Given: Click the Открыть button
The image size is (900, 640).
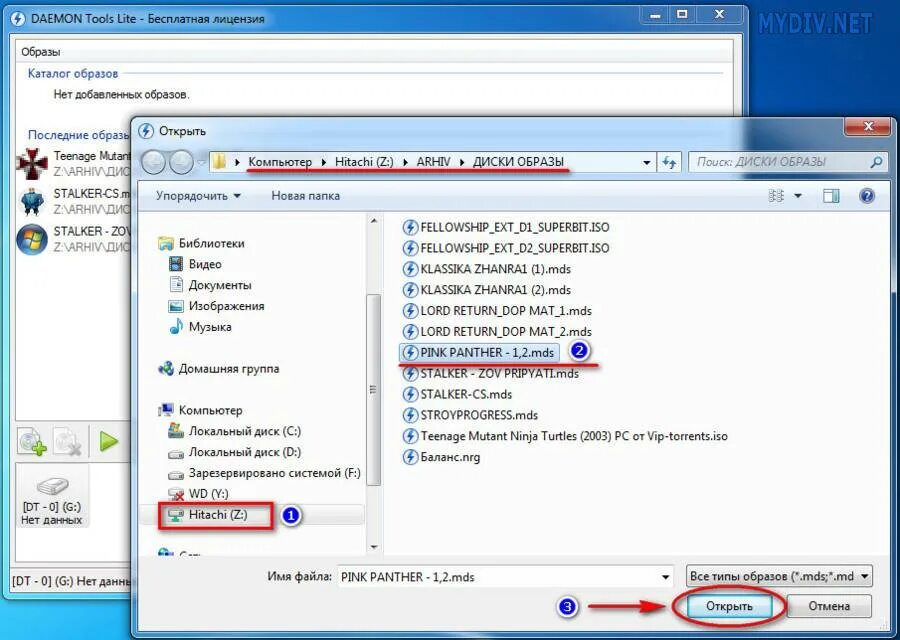Looking at the screenshot, I should pyautogui.click(x=729, y=606).
